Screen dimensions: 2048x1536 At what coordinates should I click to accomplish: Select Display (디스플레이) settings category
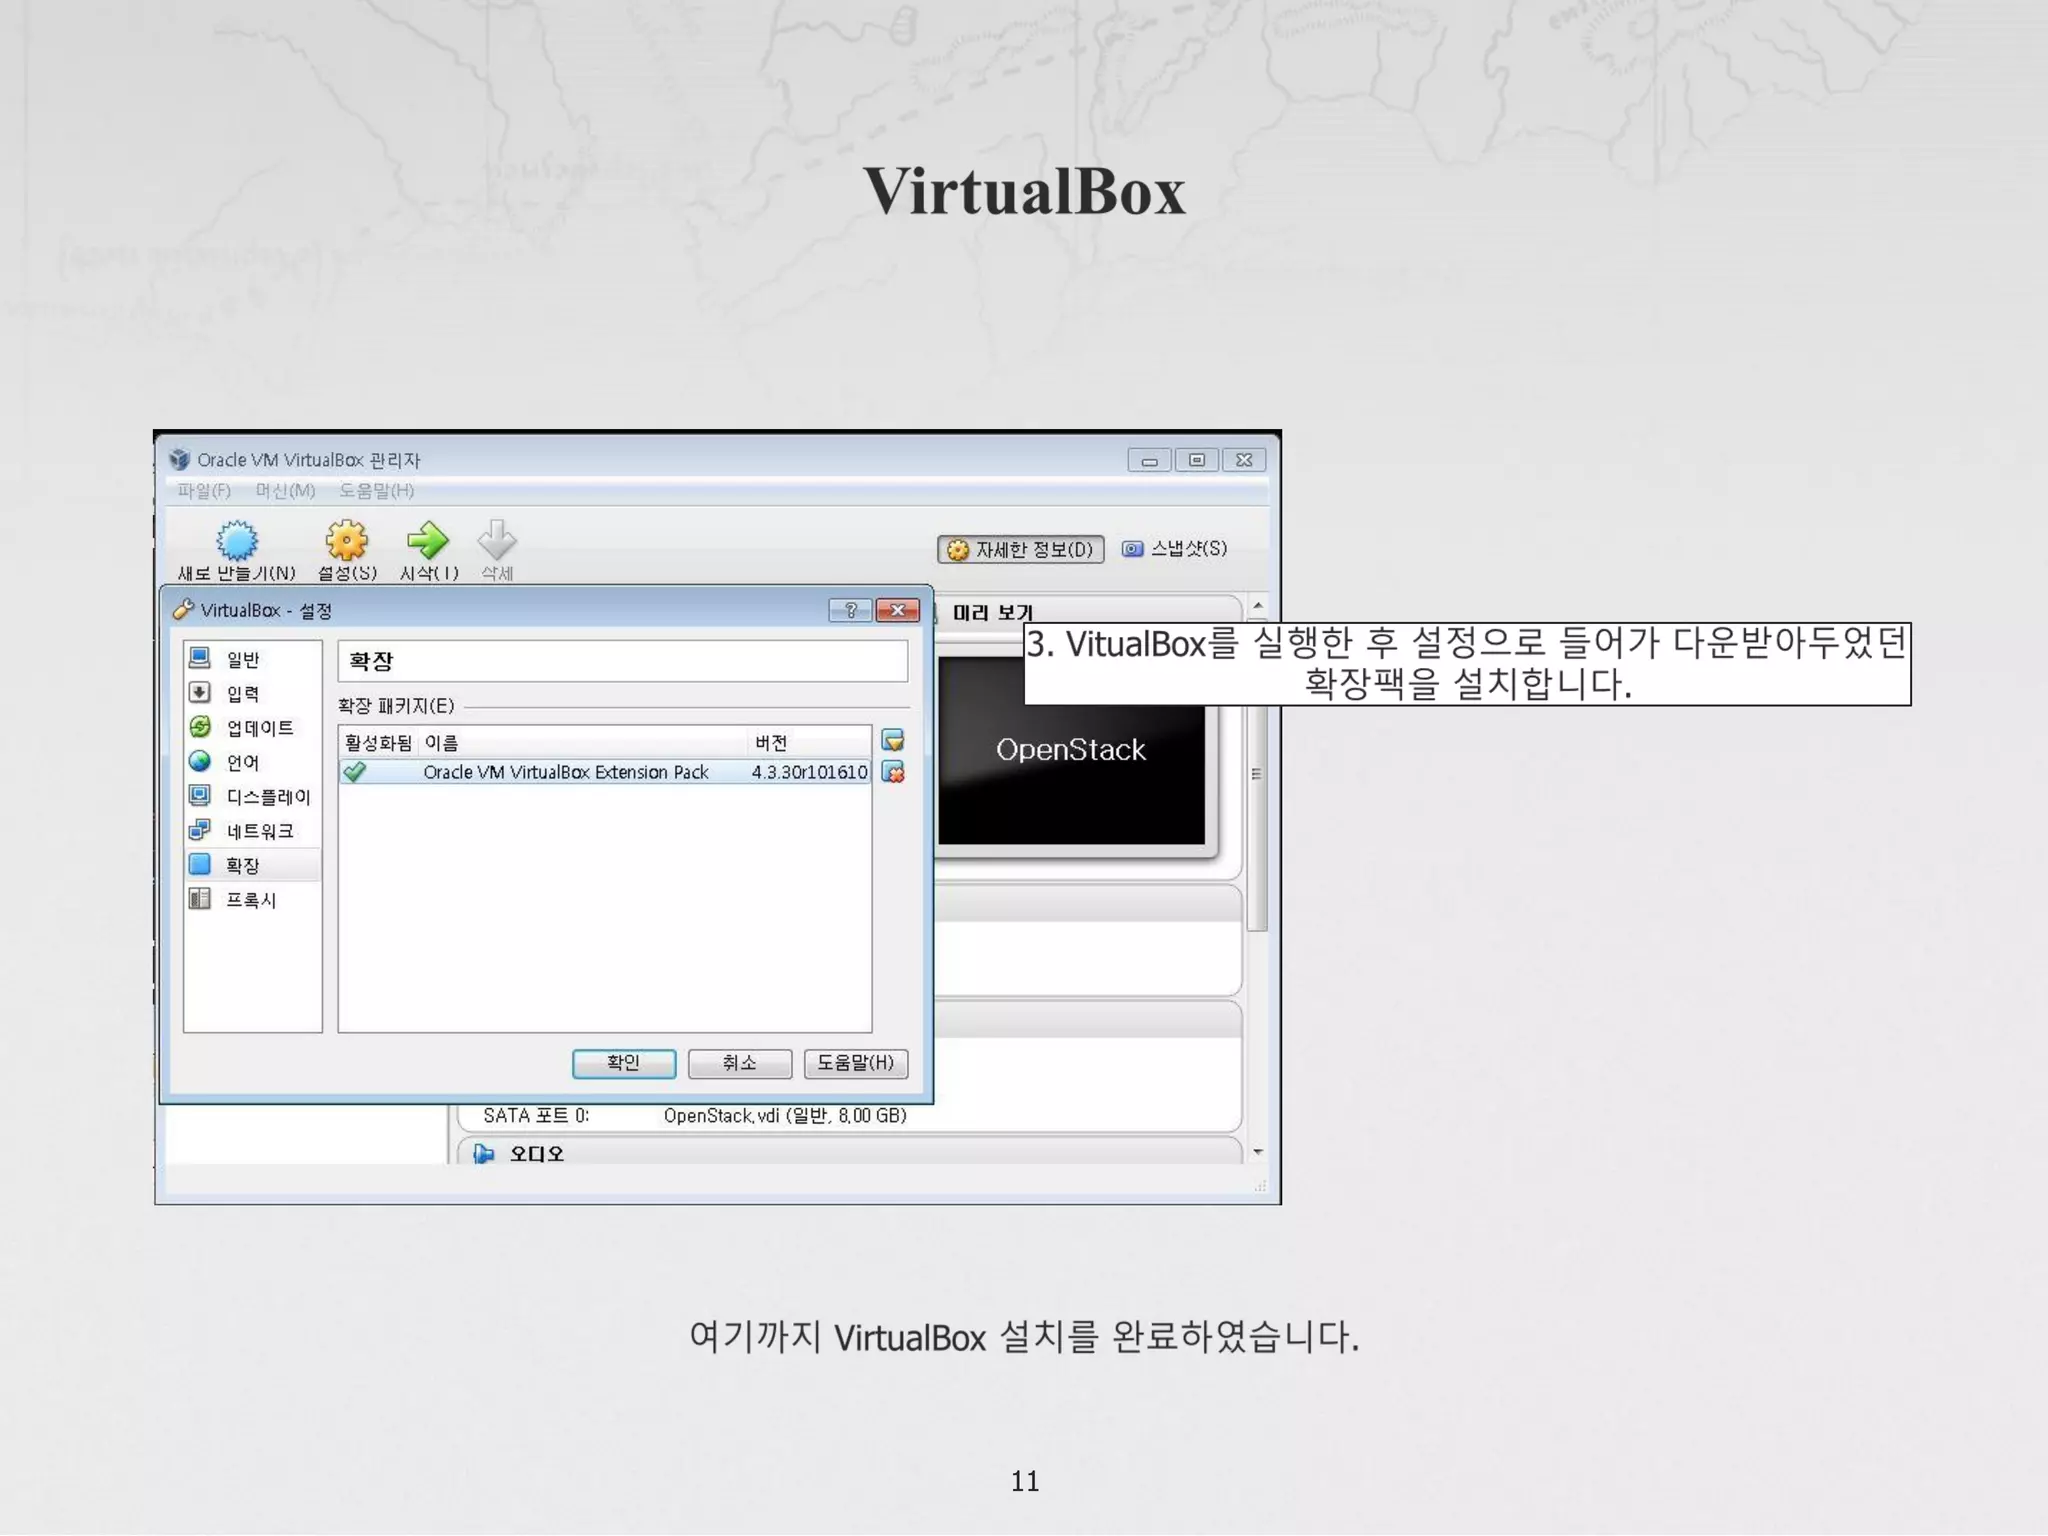click(267, 797)
